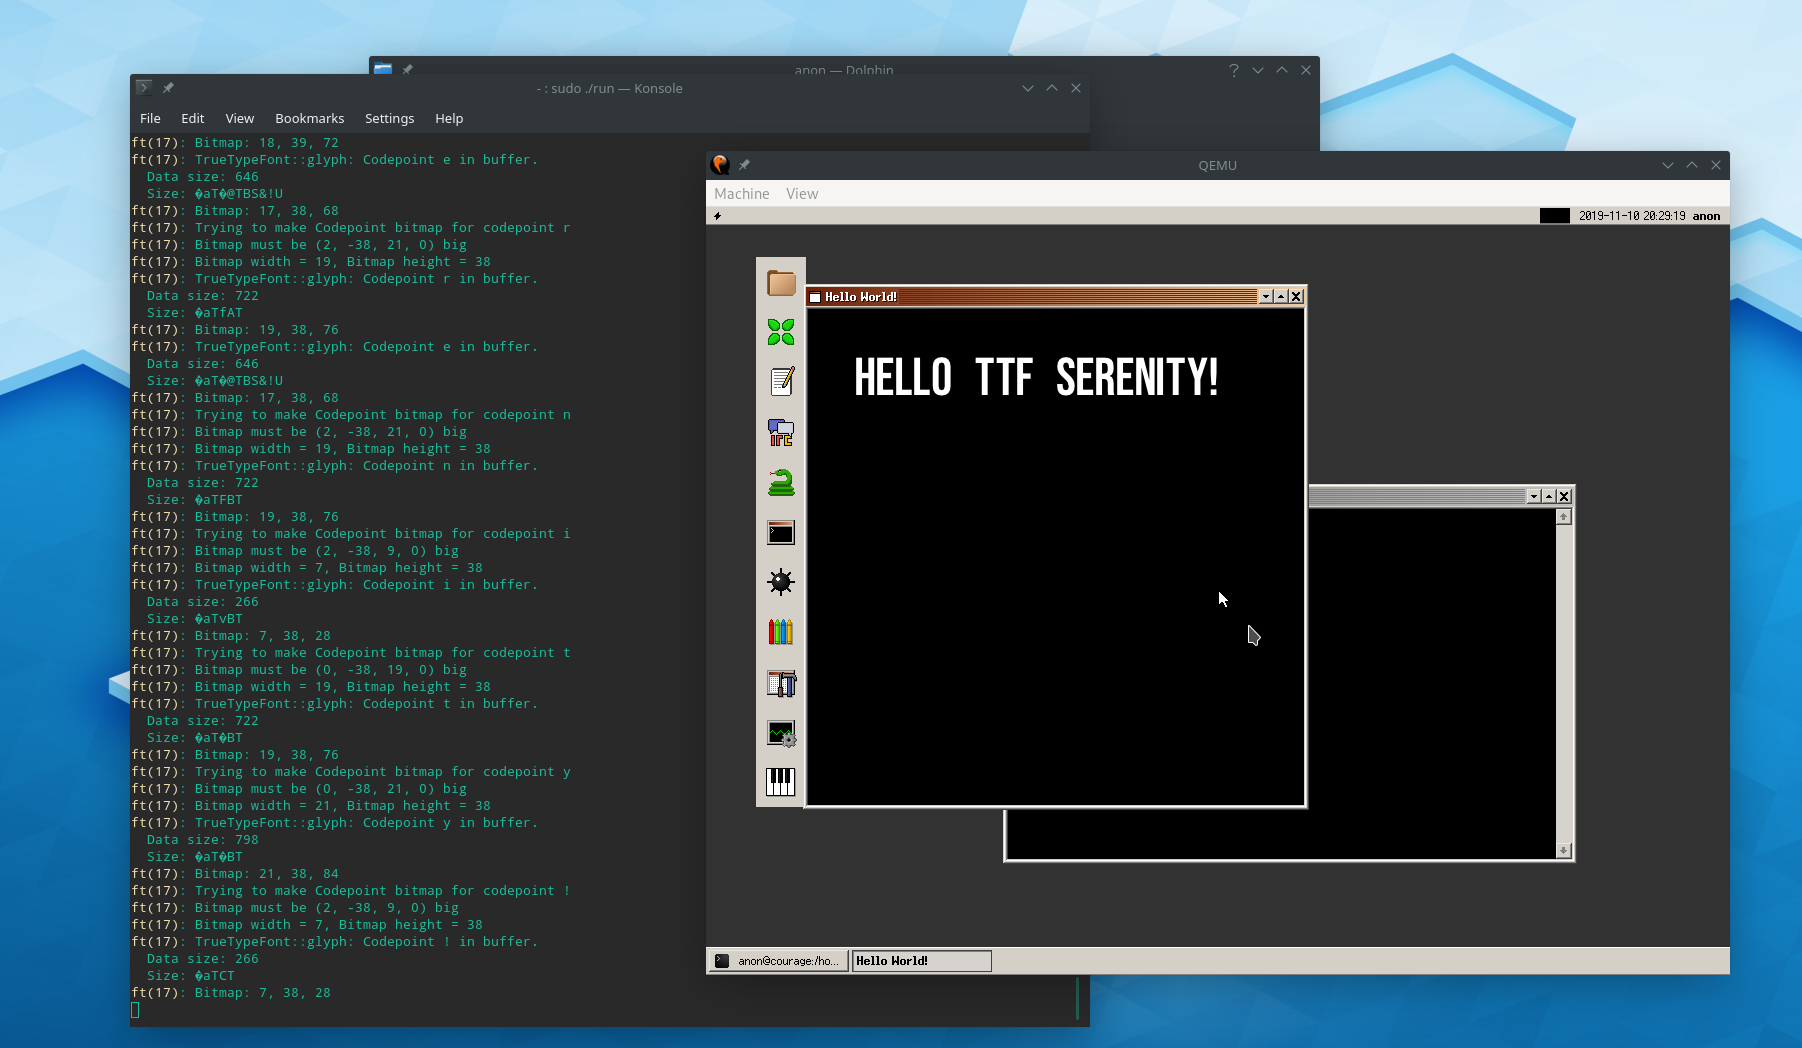Screen dimensions: 1802x1048
Task: Click Konsole line 'Data size: 798'
Action: click(x=203, y=840)
